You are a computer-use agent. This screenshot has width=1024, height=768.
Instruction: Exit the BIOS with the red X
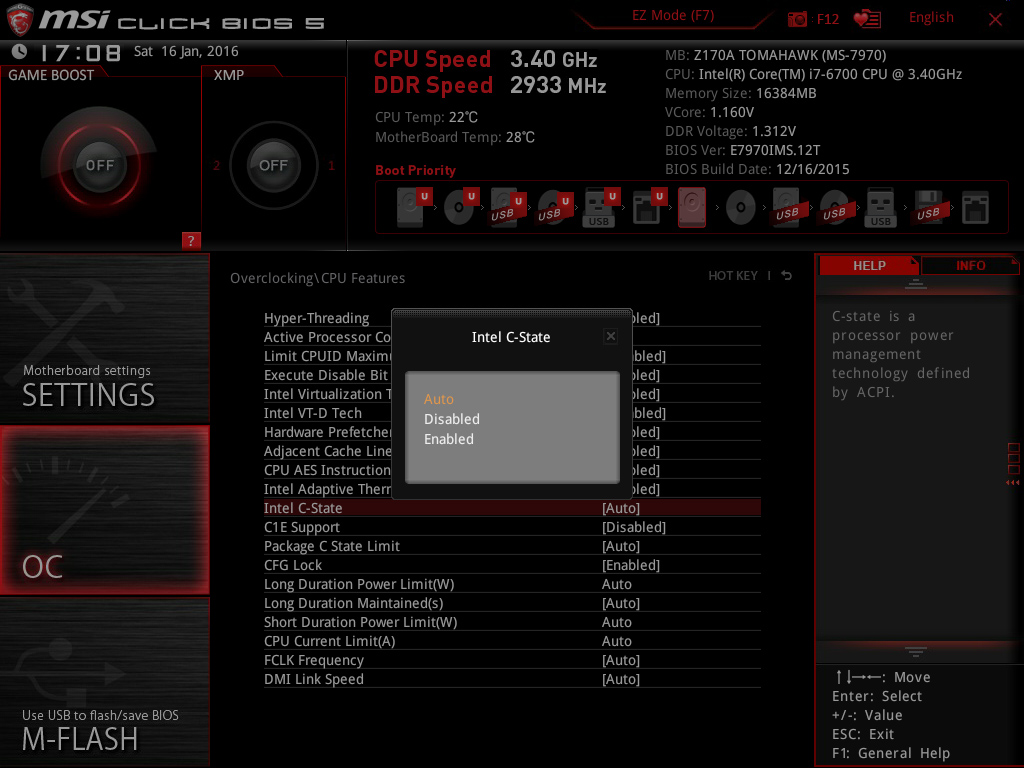coord(995,20)
